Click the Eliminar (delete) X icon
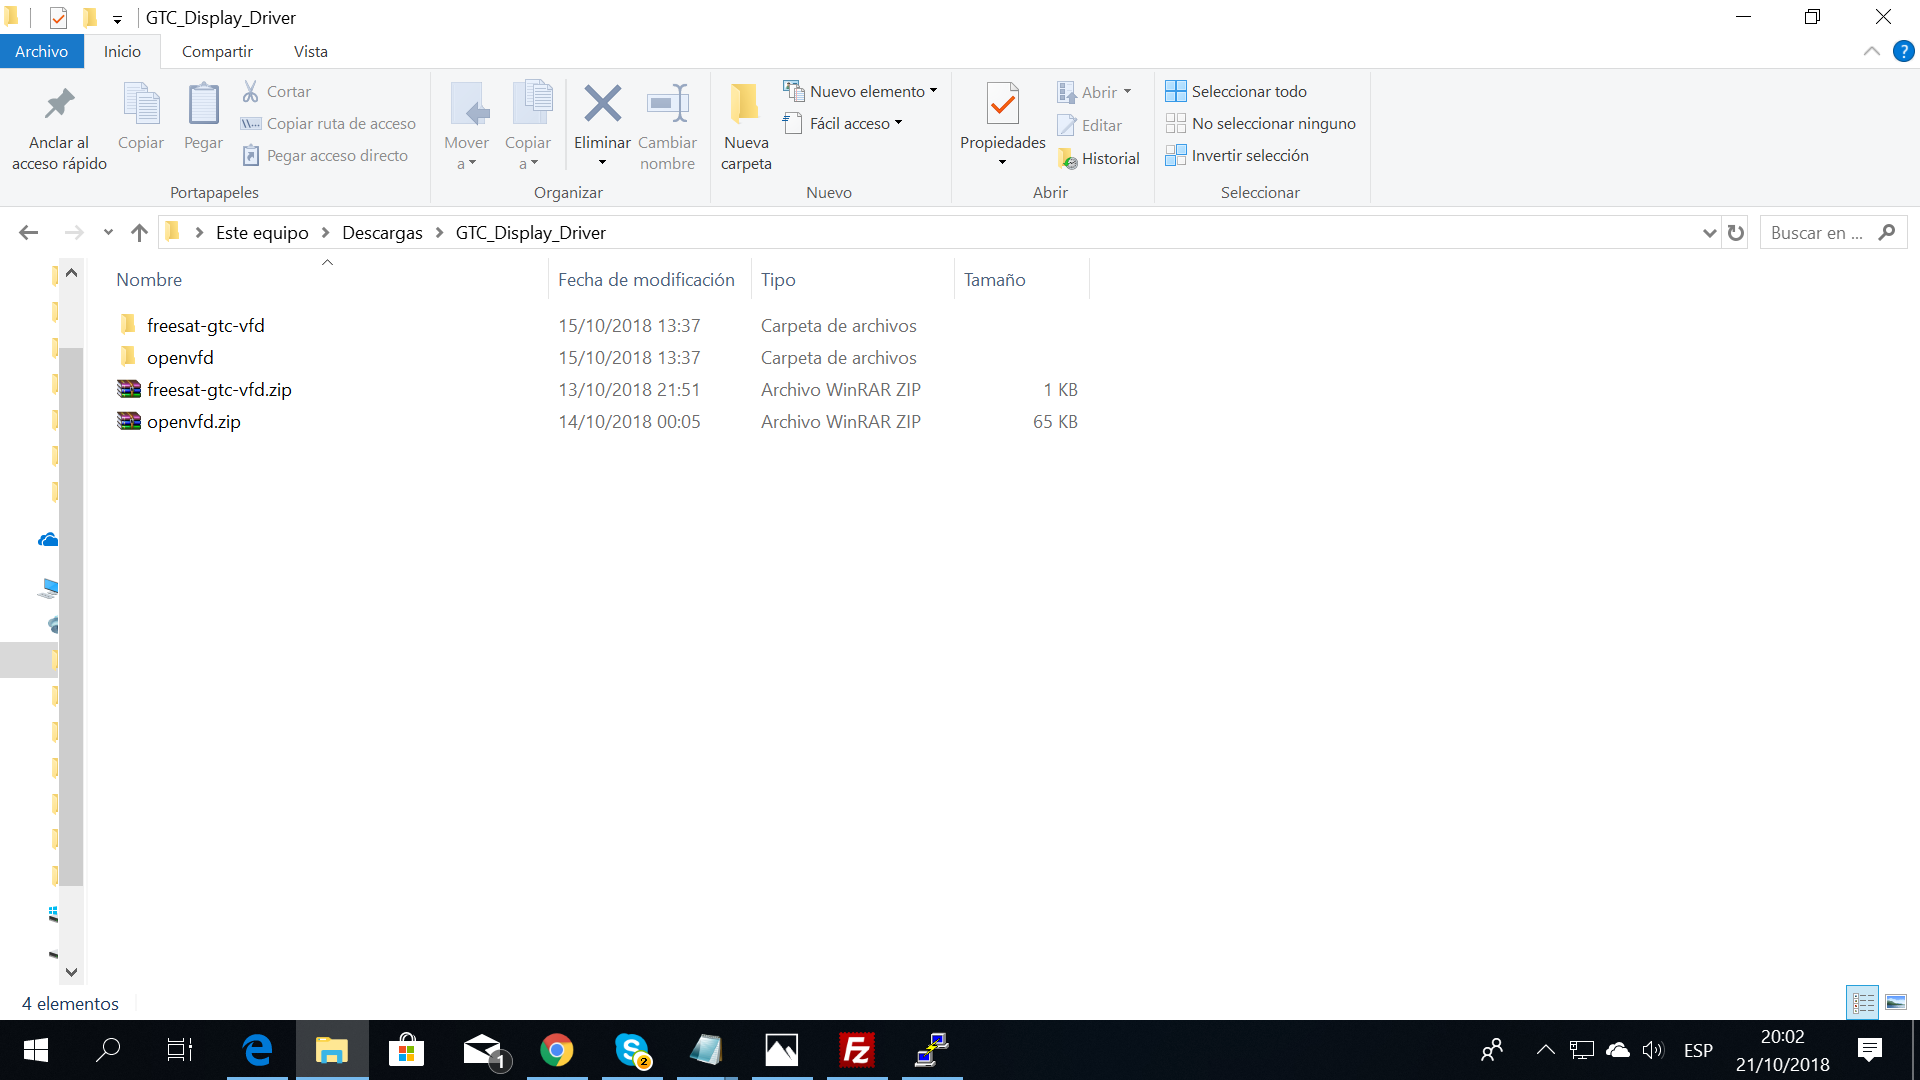Screen dimensions: 1920x1080 point(602,105)
